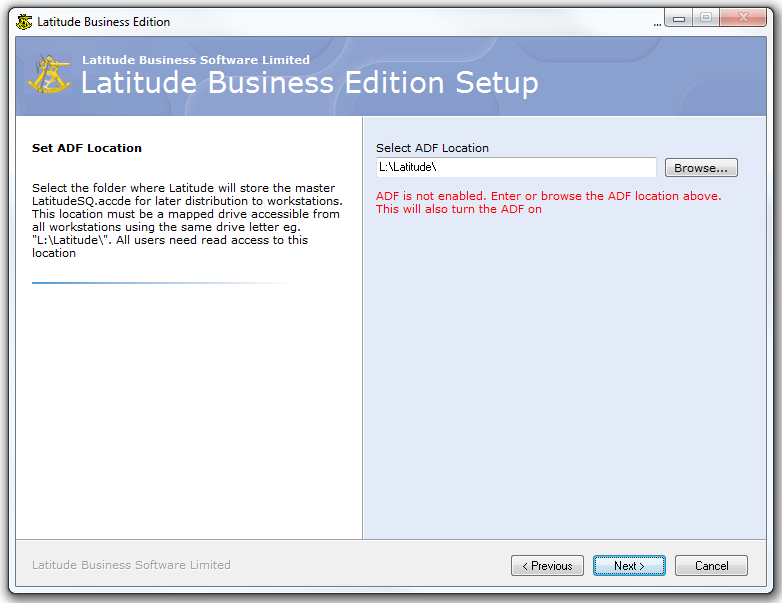Cancel the Latitude setup wizard

[x=711, y=566]
